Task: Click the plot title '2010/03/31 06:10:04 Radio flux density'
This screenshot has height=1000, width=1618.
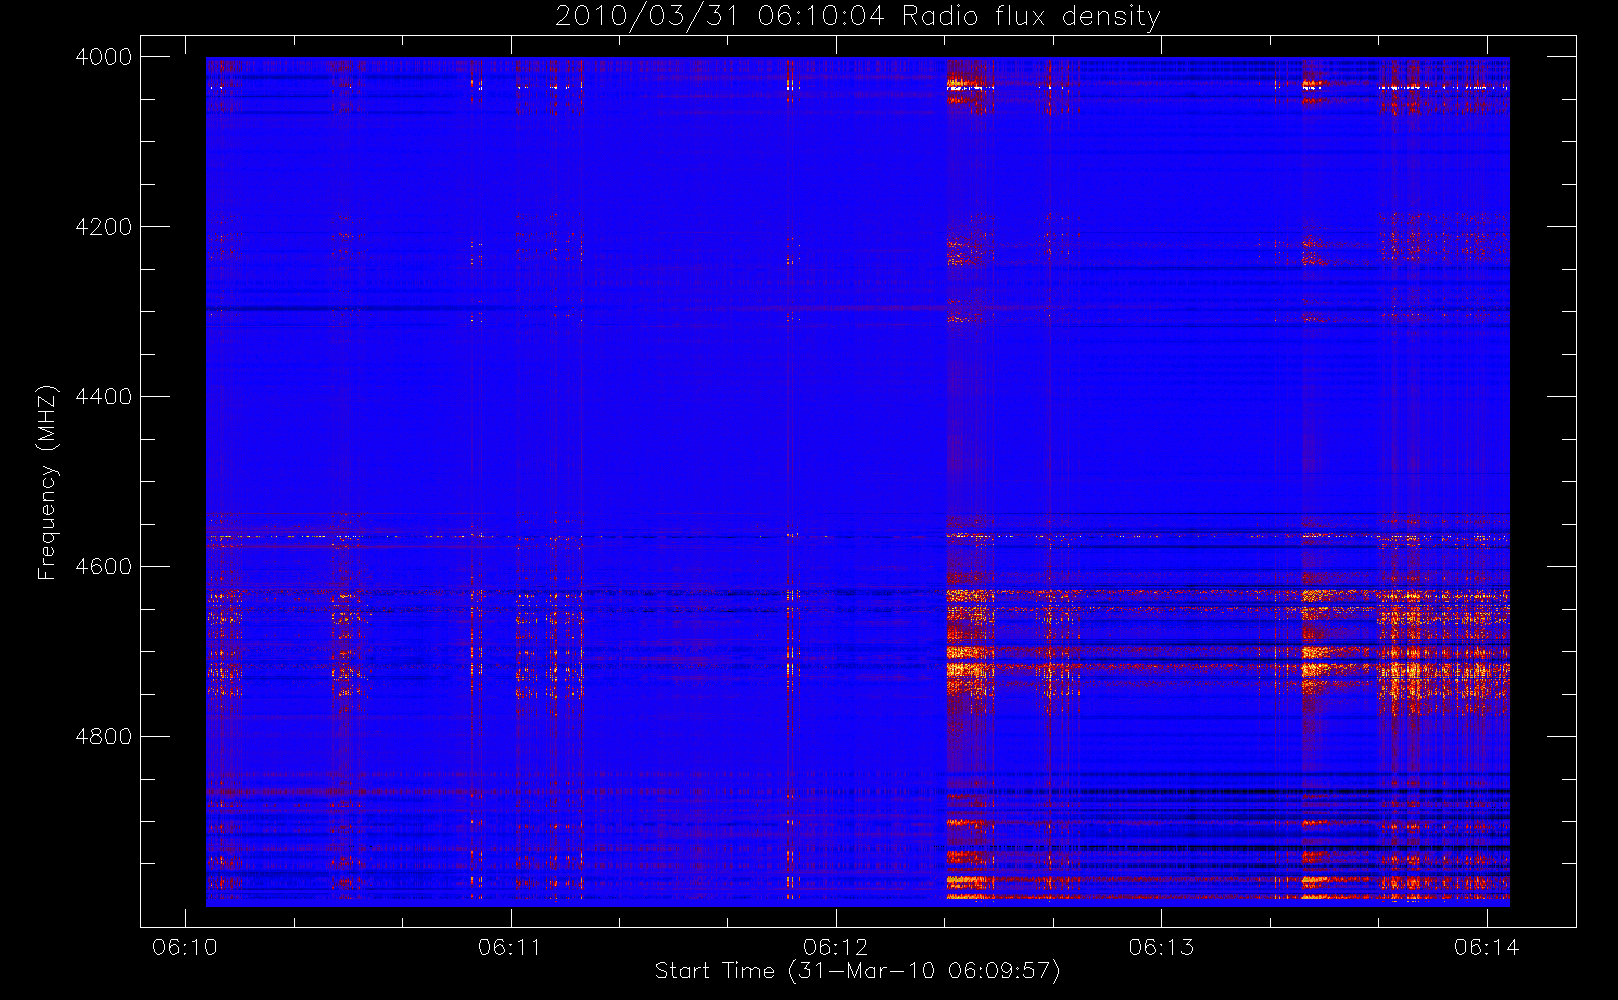Action: [858, 17]
